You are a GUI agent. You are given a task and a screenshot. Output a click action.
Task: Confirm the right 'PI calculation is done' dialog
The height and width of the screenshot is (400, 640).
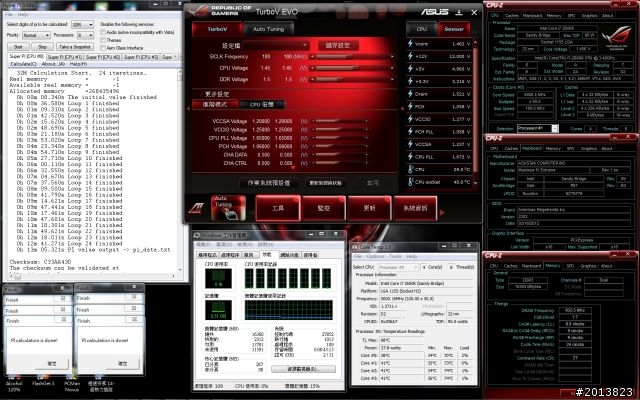122,363
